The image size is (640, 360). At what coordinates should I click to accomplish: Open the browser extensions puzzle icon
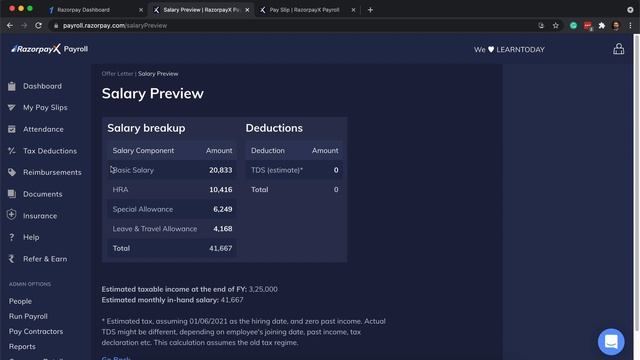tap(602, 25)
